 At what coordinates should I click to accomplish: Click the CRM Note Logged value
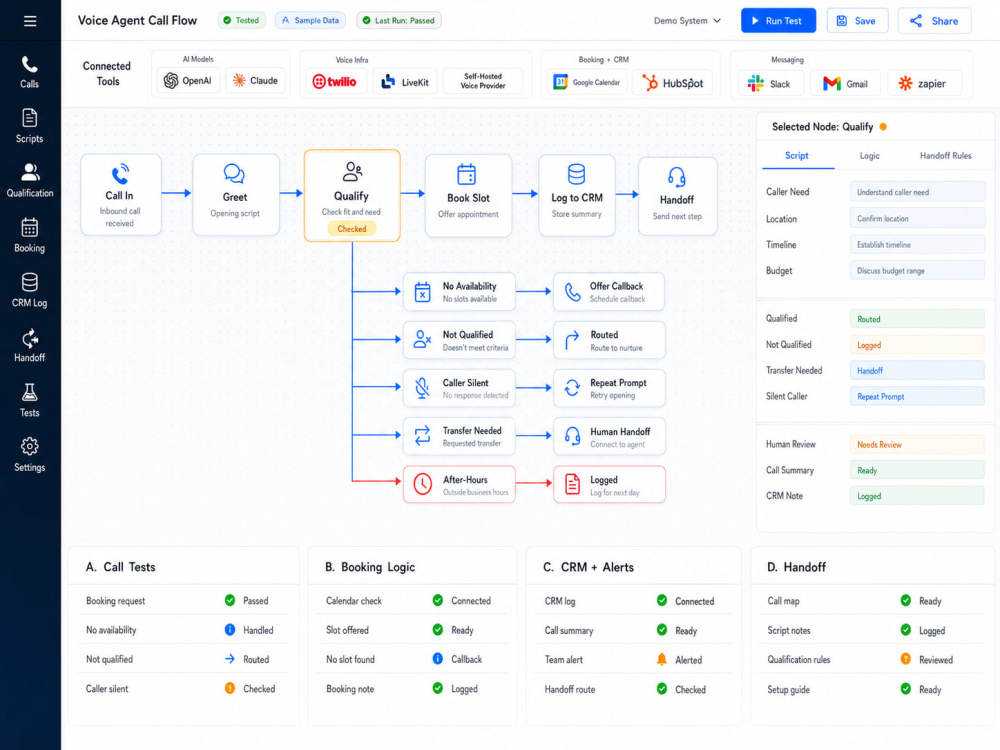click(x=917, y=496)
